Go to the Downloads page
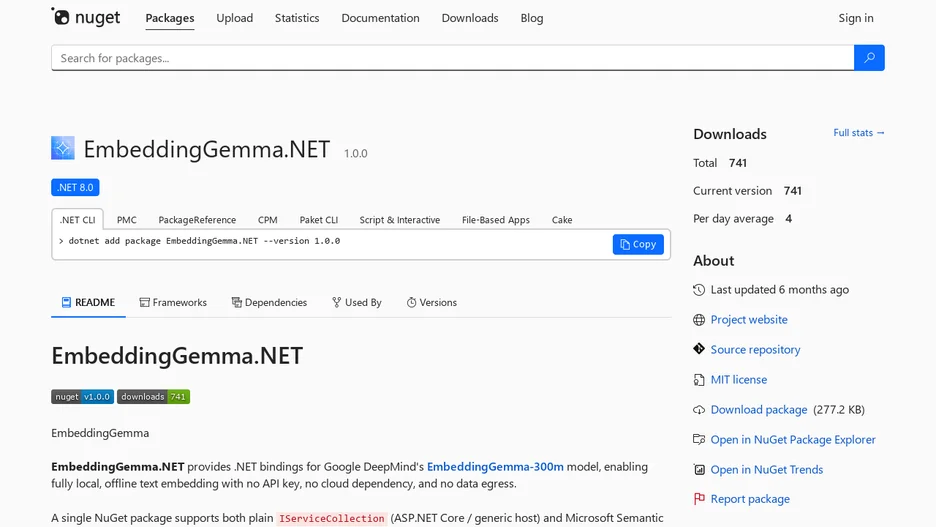The height and width of the screenshot is (527, 936). tap(470, 18)
